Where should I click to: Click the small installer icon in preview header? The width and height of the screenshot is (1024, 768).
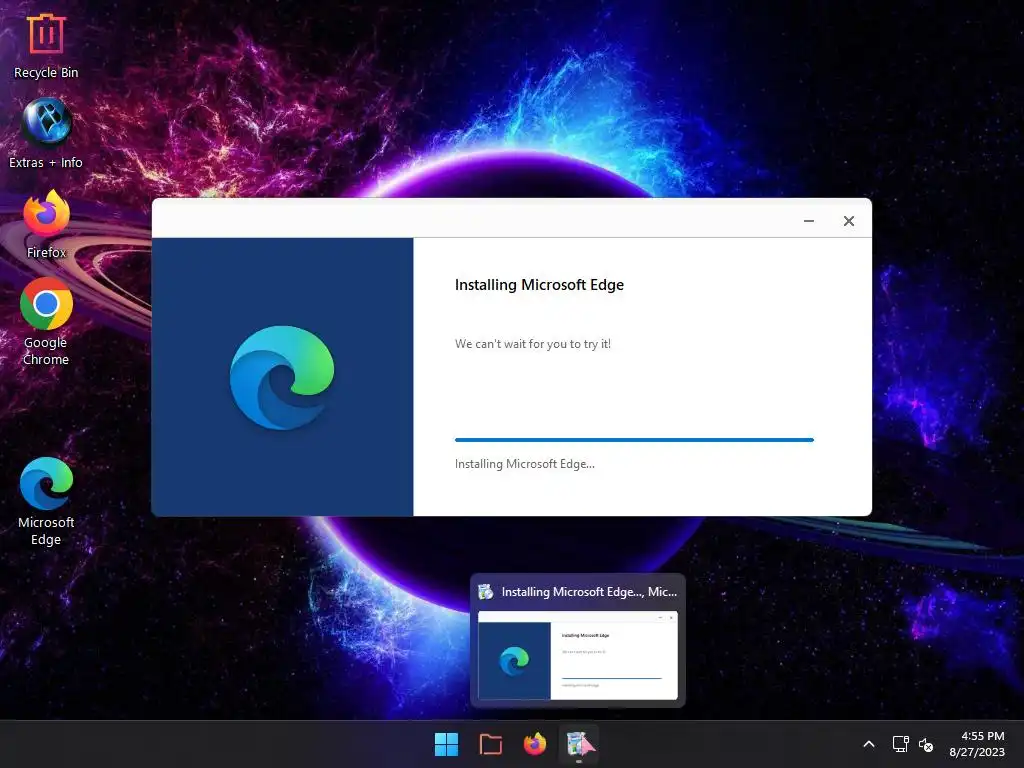click(x=486, y=592)
